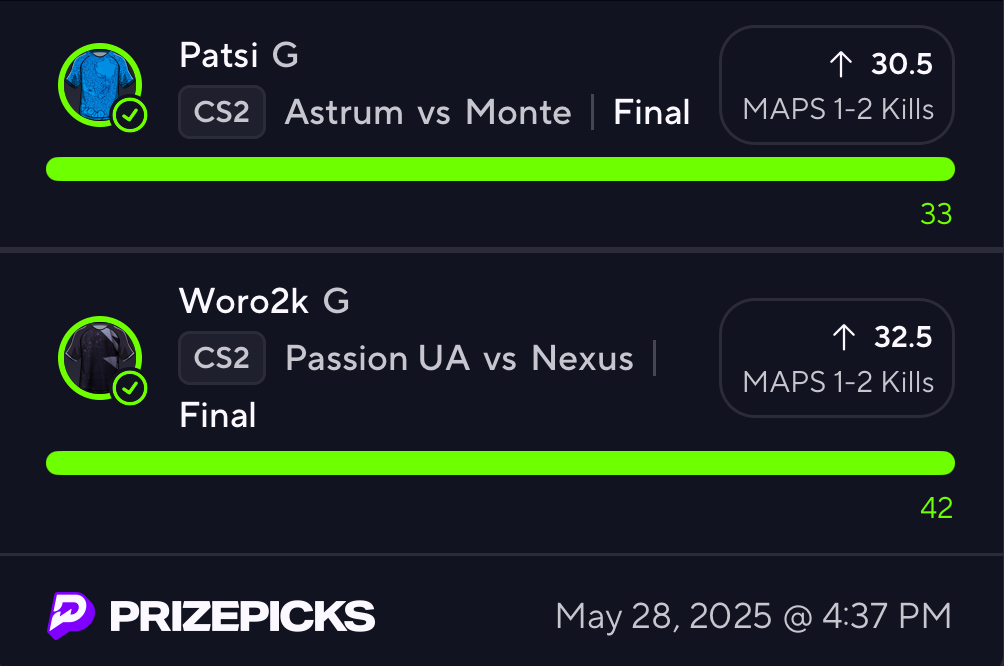Click the Patsi G player name

point(239,55)
